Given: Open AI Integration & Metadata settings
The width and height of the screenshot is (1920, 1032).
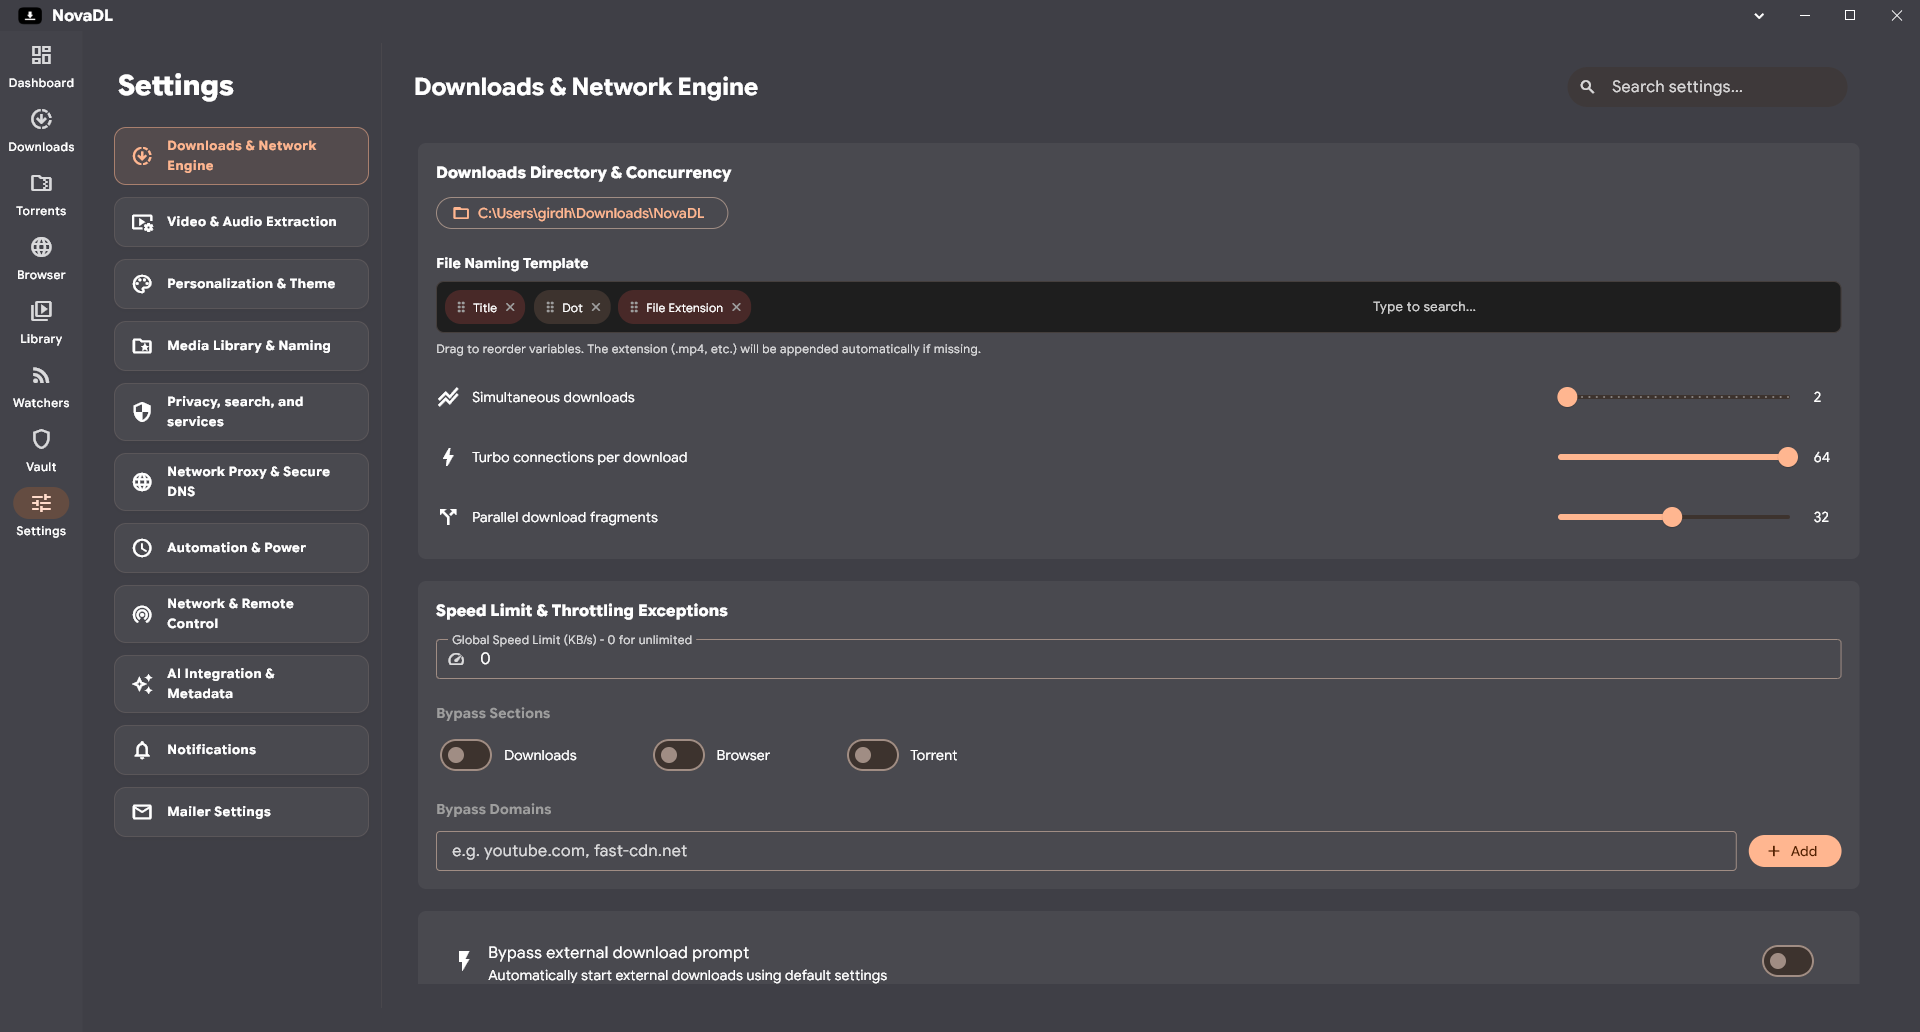Looking at the screenshot, I should pos(241,684).
